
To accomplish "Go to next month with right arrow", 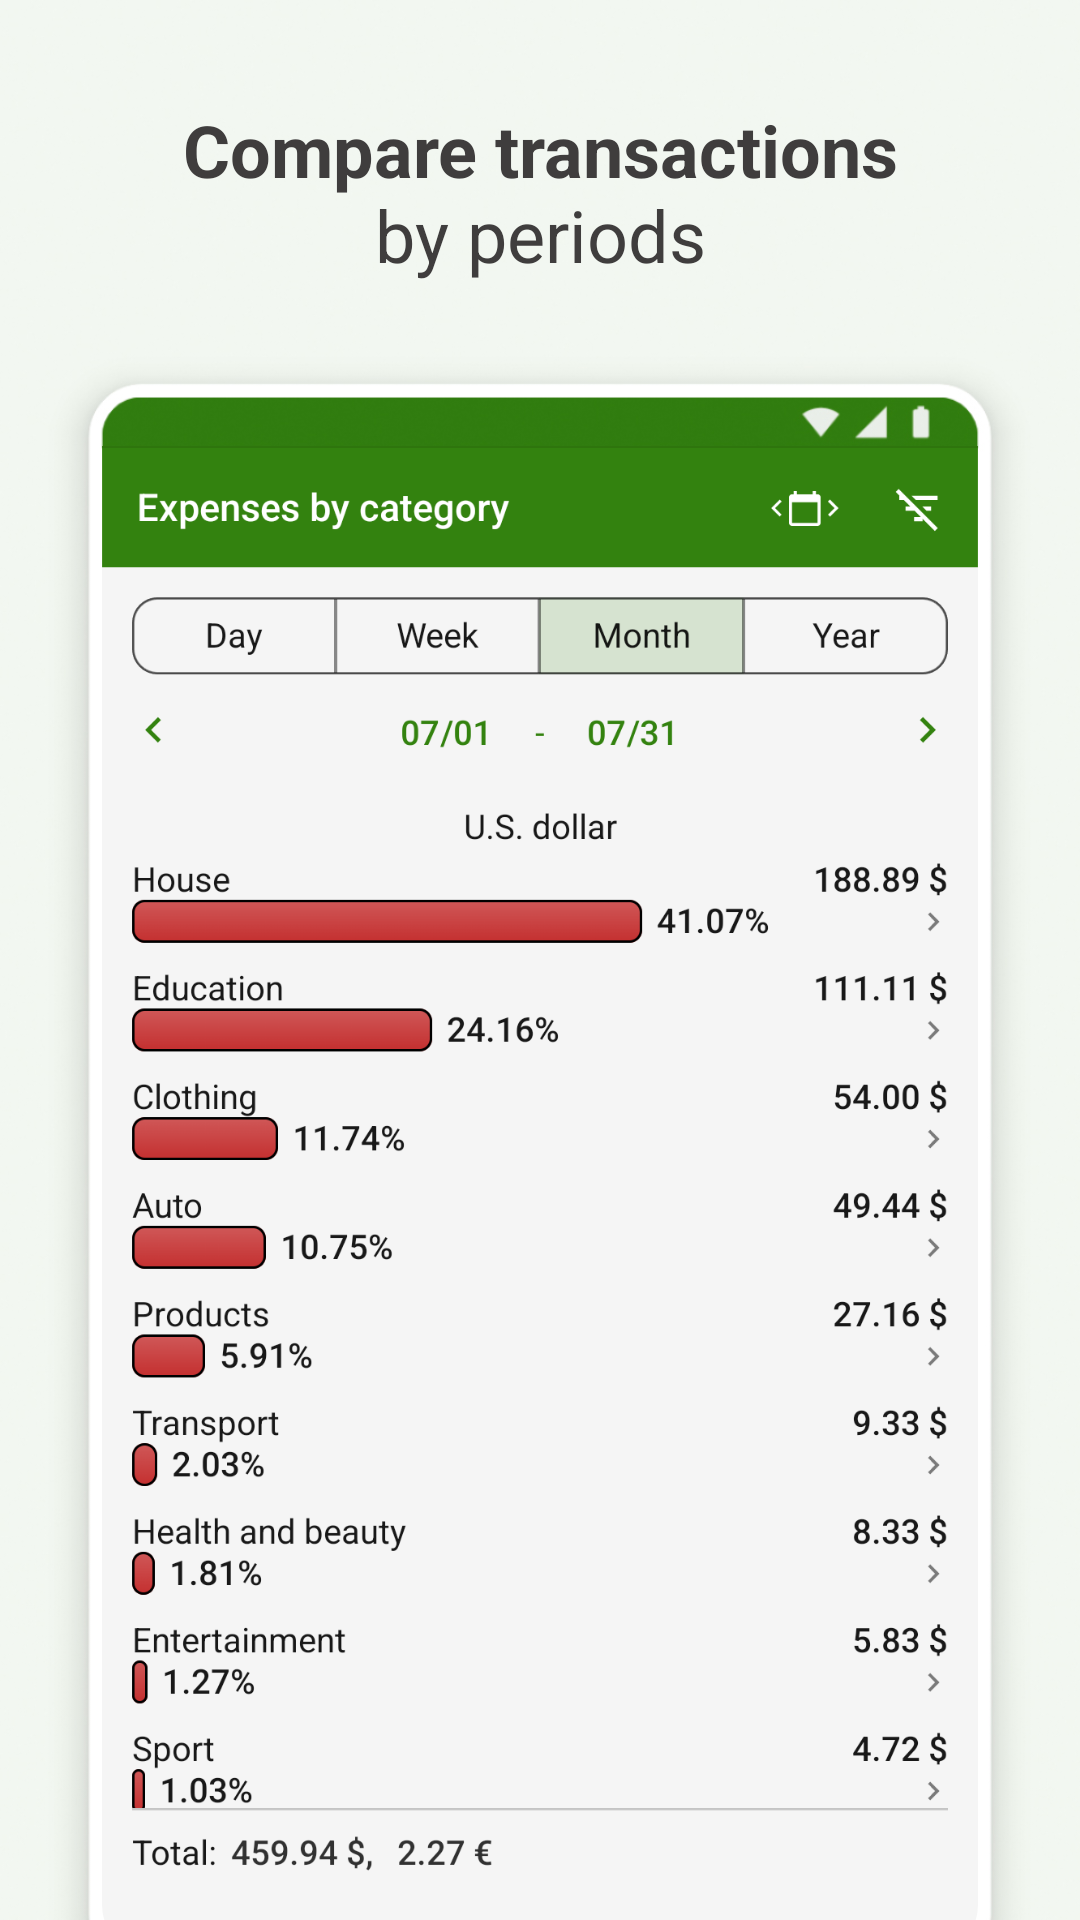I will click(x=927, y=731).
